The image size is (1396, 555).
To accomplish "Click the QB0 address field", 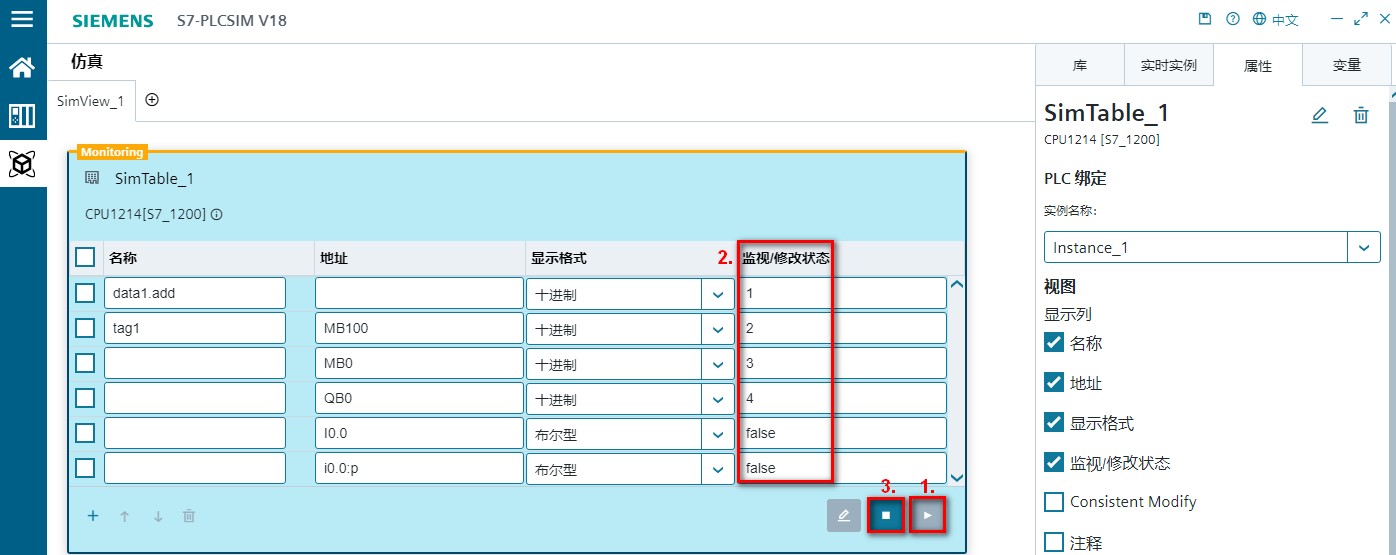I will [419, 399].
